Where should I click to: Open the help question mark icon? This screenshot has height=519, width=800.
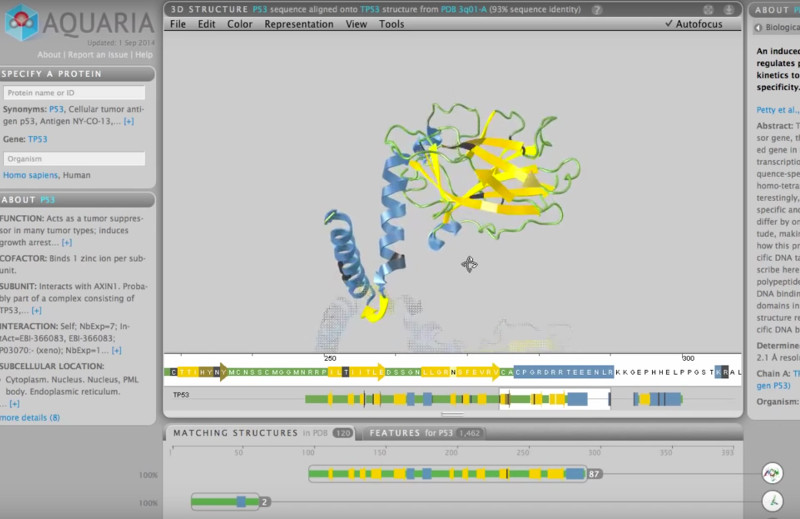(597, 9)
